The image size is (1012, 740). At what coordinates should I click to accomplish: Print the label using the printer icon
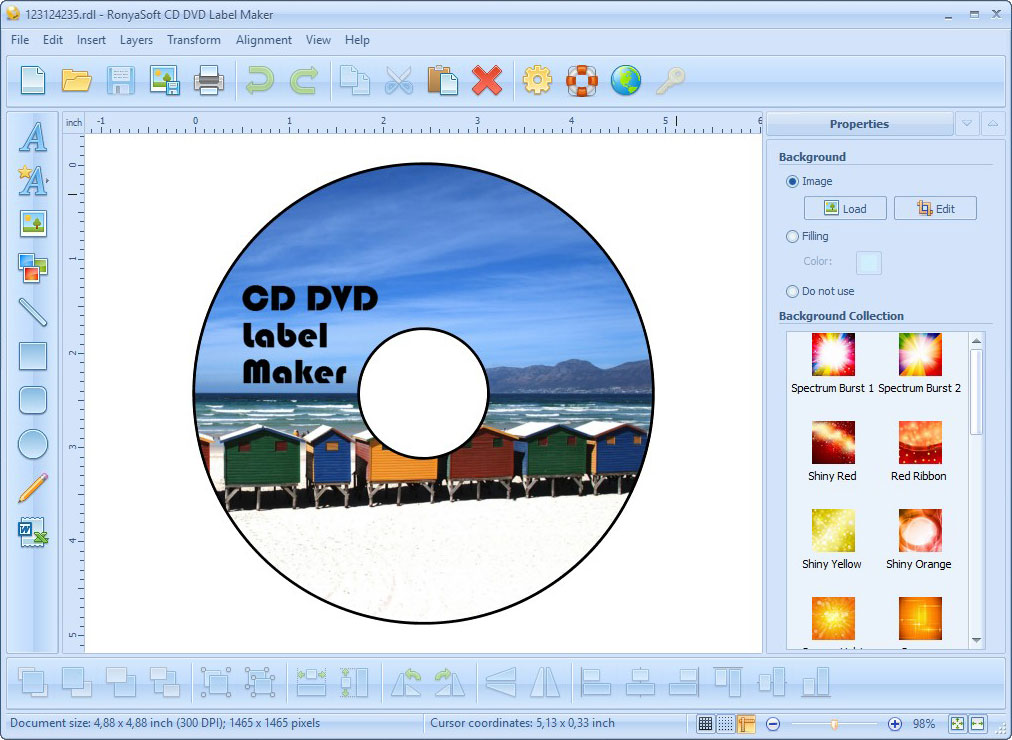point(209,81)
